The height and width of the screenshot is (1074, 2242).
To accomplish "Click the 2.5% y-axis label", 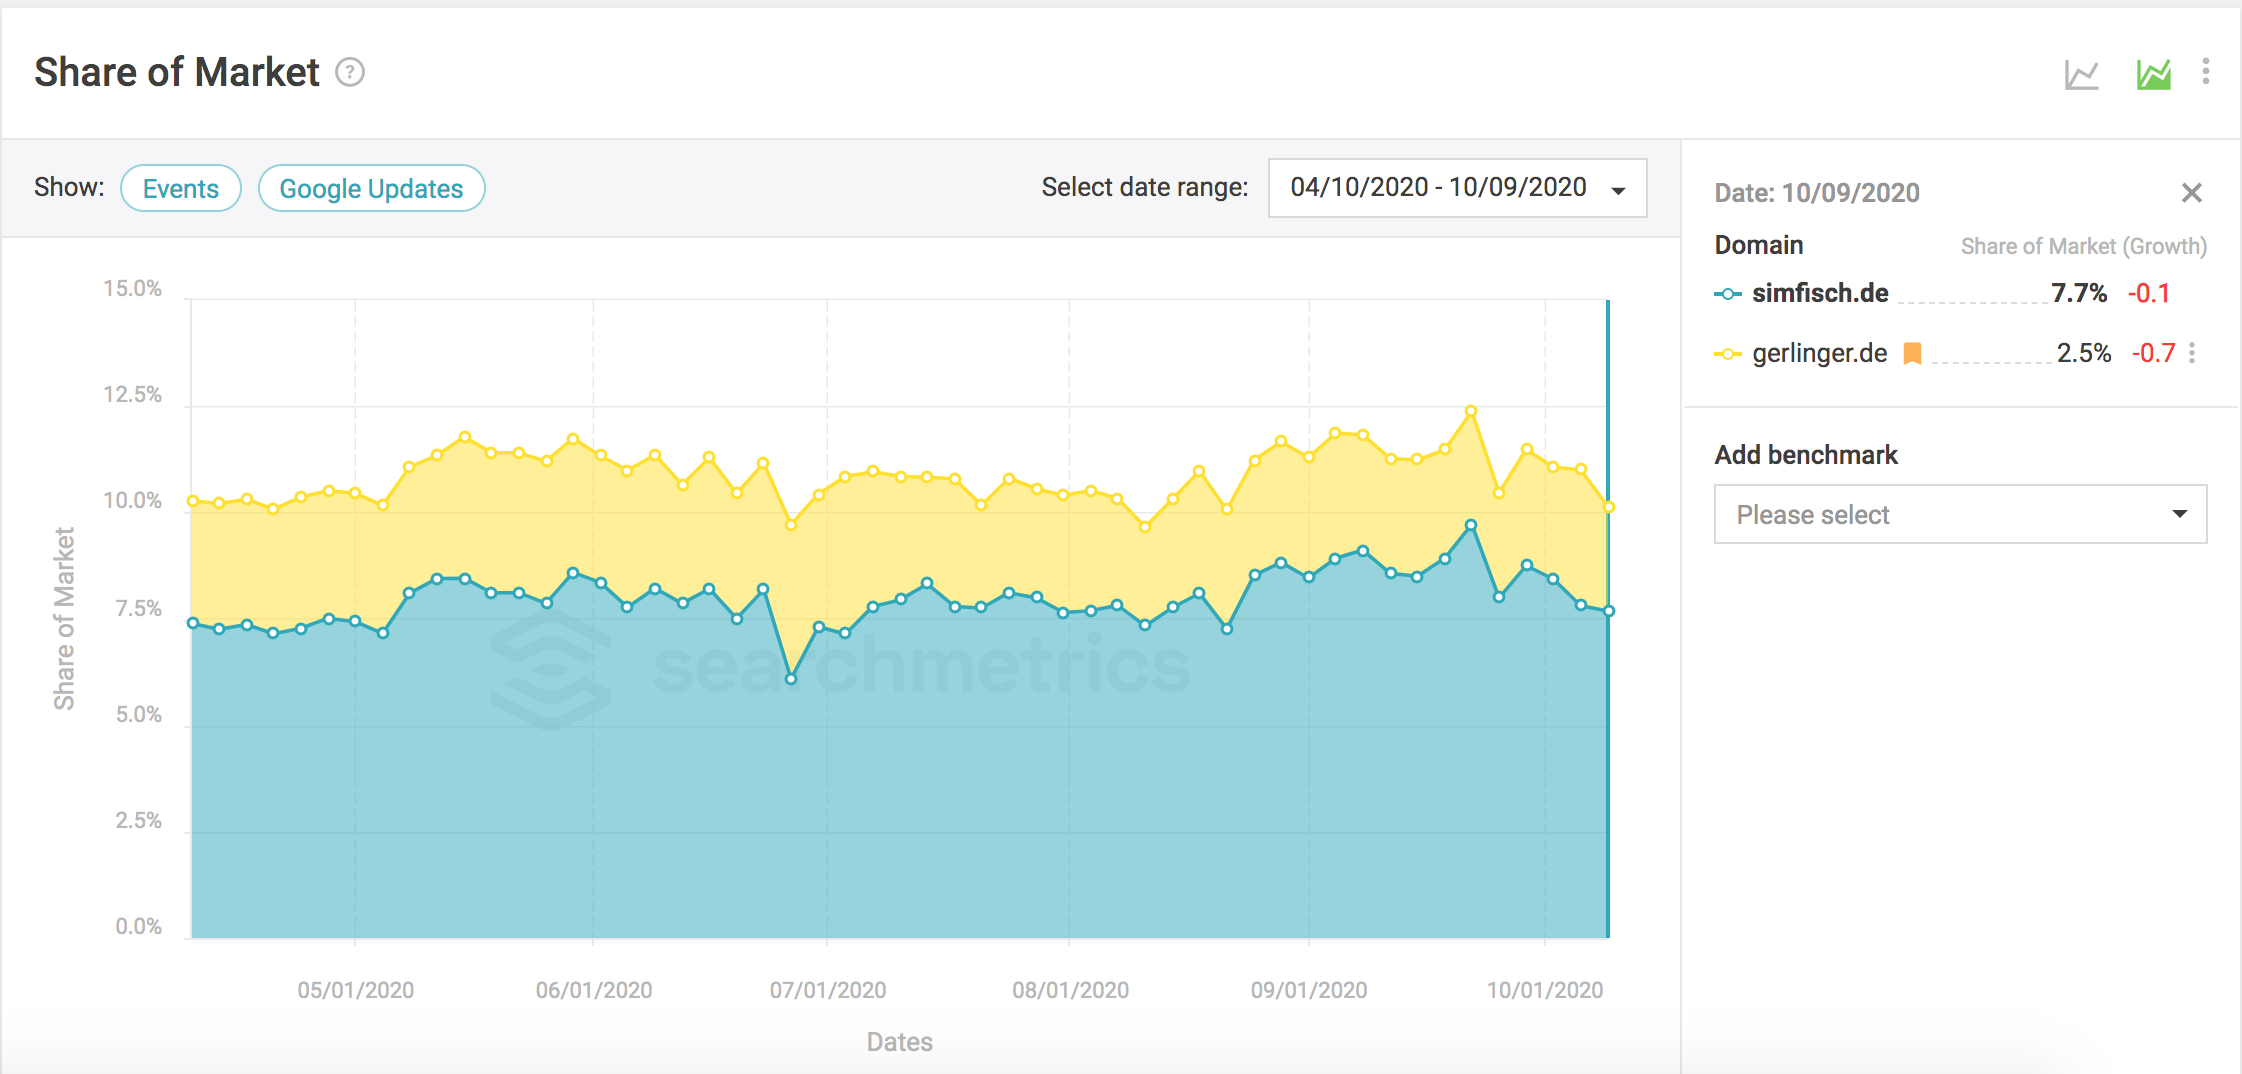I will pyautogui.click(x=138, y=821).
